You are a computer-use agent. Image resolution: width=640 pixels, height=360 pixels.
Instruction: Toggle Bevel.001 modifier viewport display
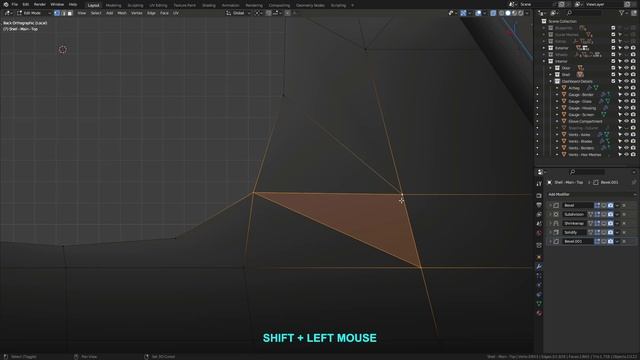pyautogui.click(x=604, y=241)
